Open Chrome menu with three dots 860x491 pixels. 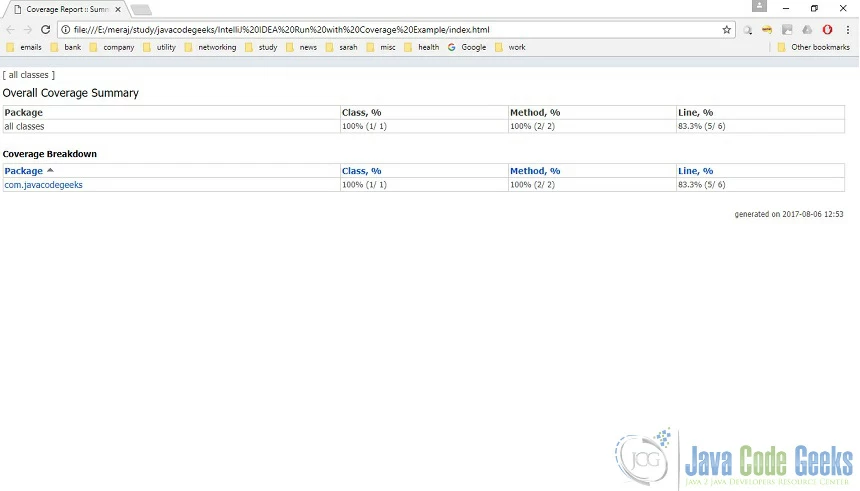[848, 30]
